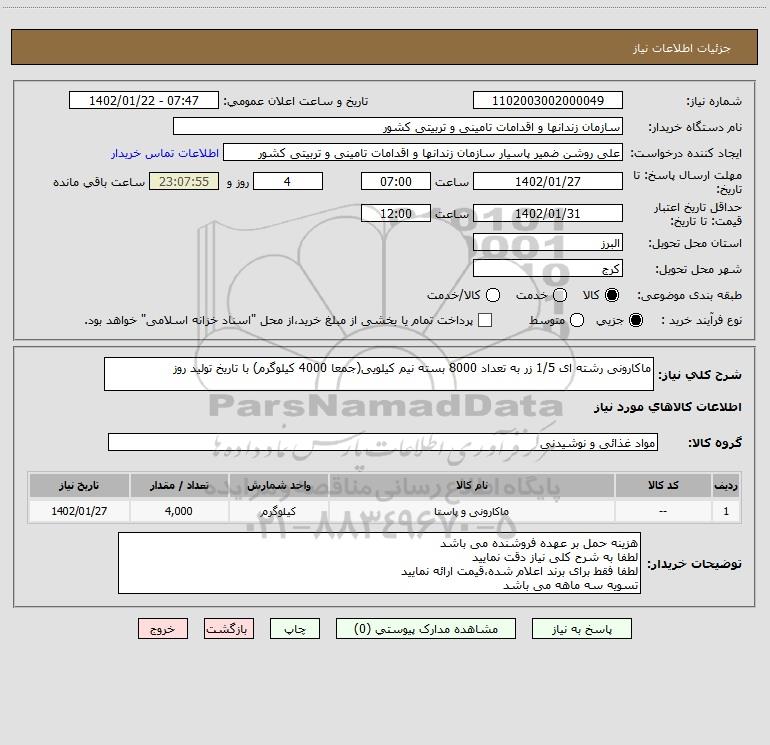The width and height of the screenshot is (770, 745).
Task: Select the کالا/خدمت radio button
Action: (x=493, y=295)
